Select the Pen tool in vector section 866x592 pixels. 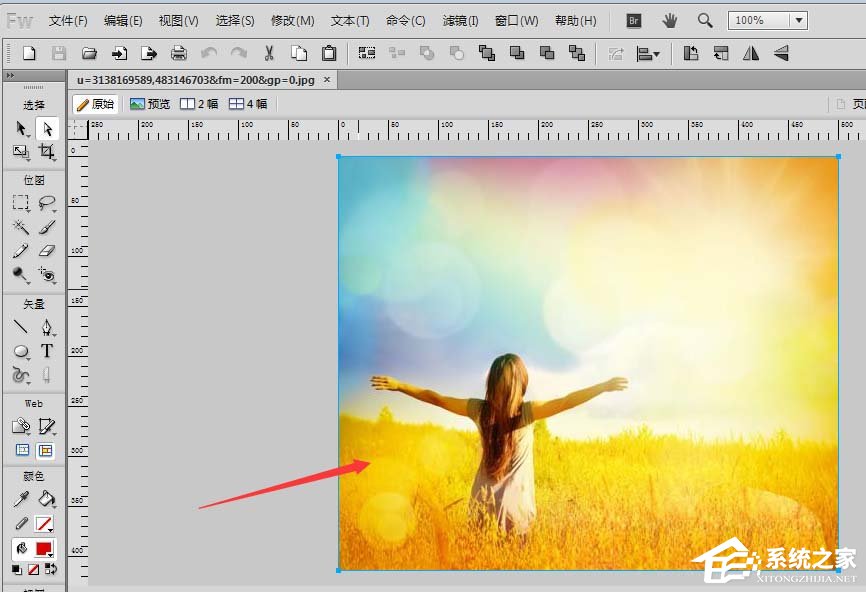[x=47, y=327]
